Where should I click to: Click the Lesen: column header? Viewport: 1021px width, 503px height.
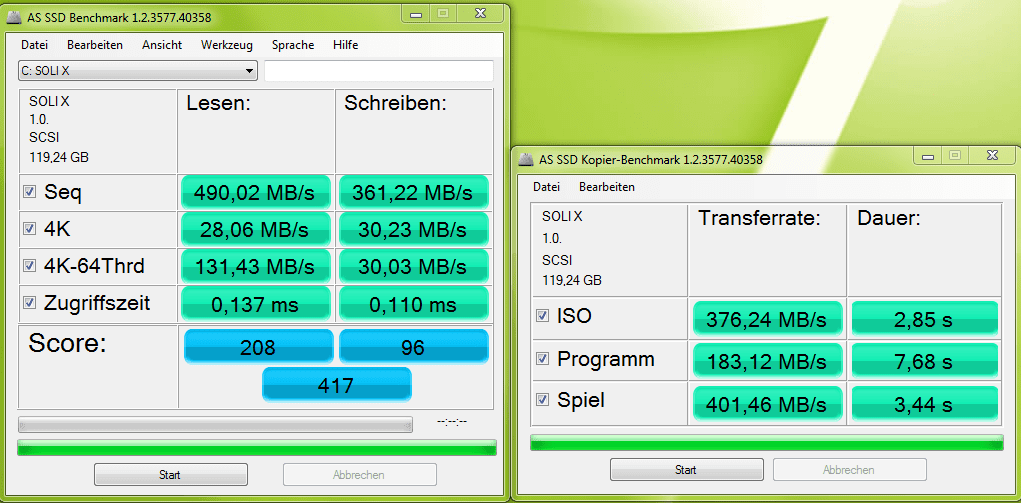coord(218,104)
